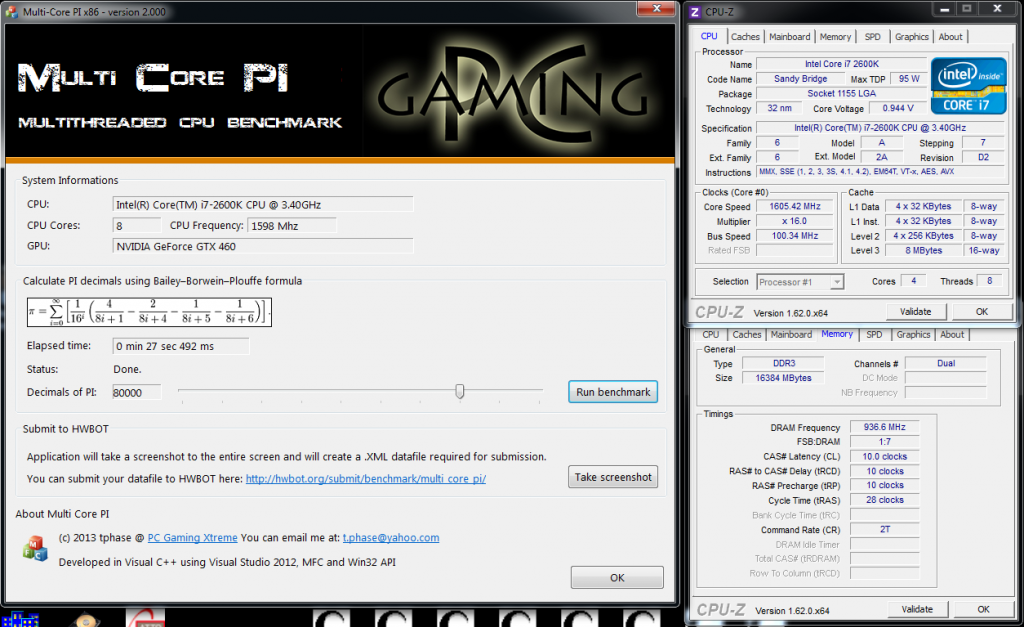
Task: Open Caches tab in the memory timings CPU-Z window
Action: (x=746, y=334)
